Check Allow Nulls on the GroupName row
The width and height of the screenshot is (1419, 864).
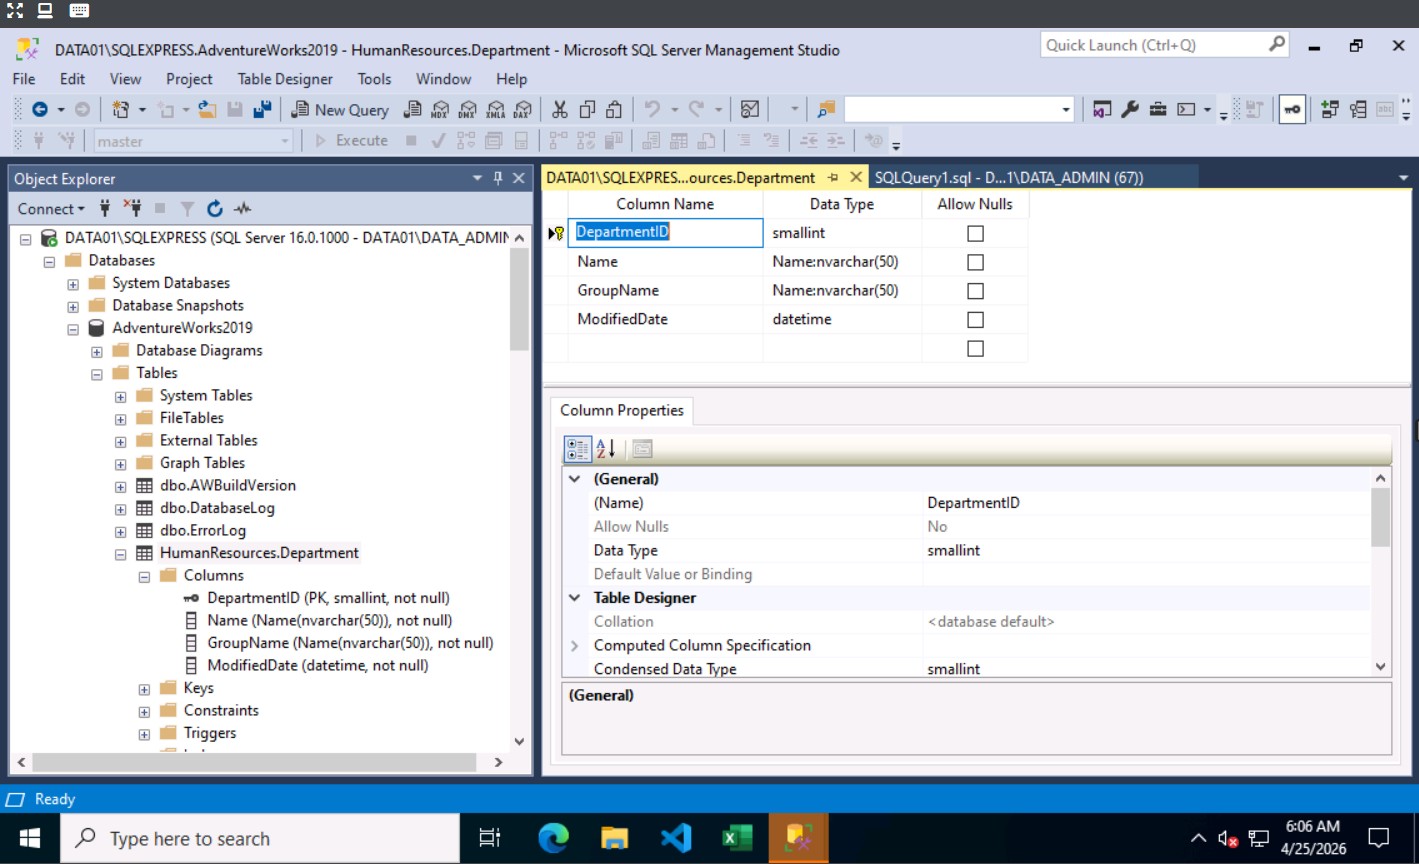(974, 290)
